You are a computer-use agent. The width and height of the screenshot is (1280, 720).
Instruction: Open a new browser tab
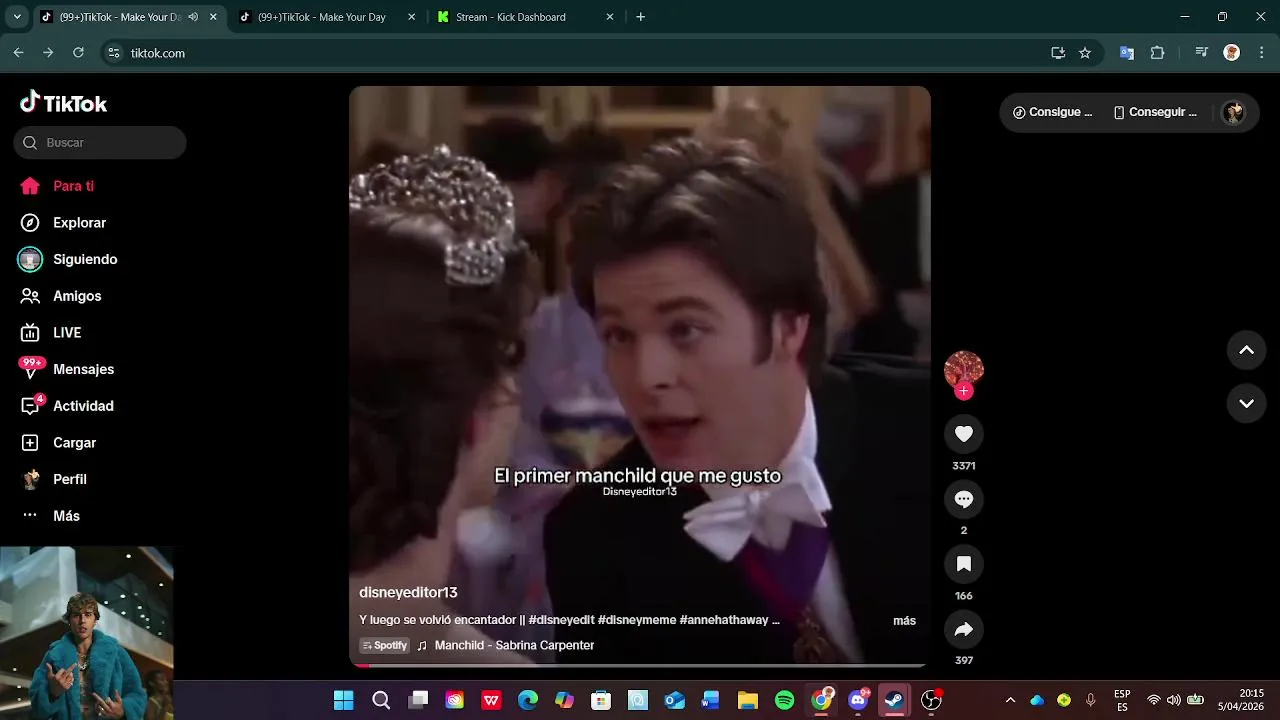641,17
